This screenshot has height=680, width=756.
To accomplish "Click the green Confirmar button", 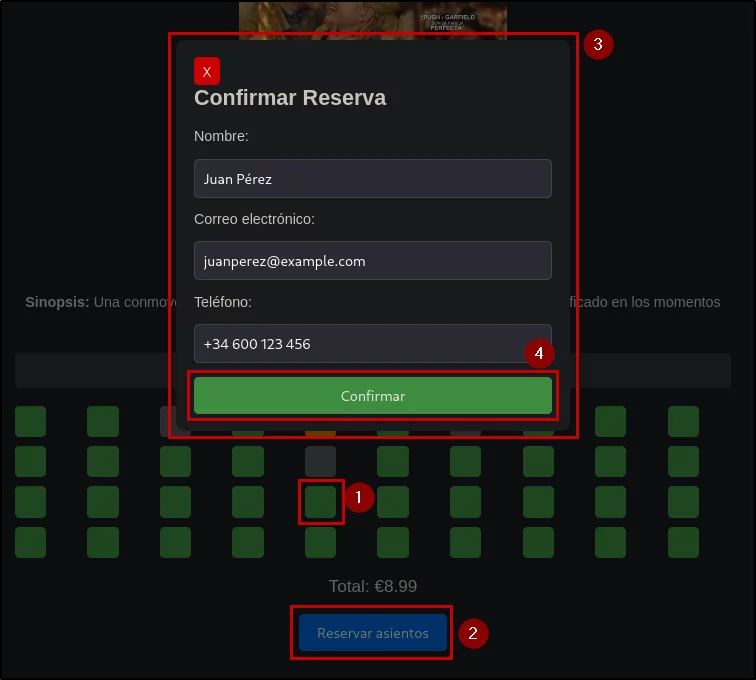I will pos(373,395).
